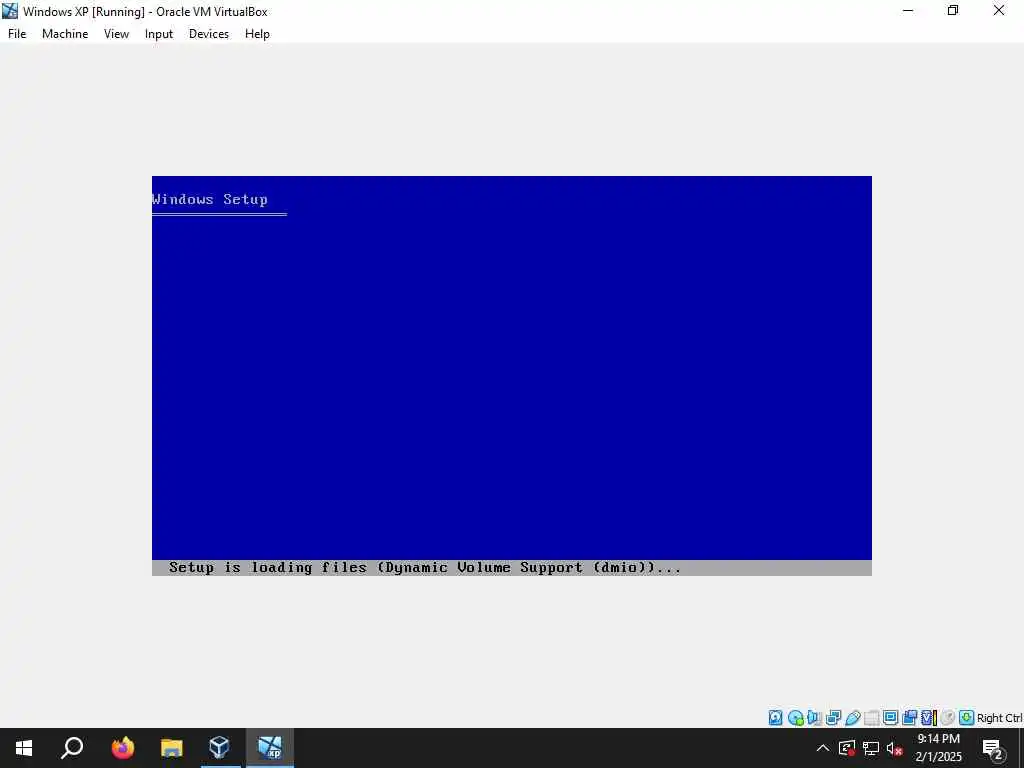Click the hard disk activity indicator icon
The width and height of the screenshot is (1024, 768).
(x=775, y=718)
